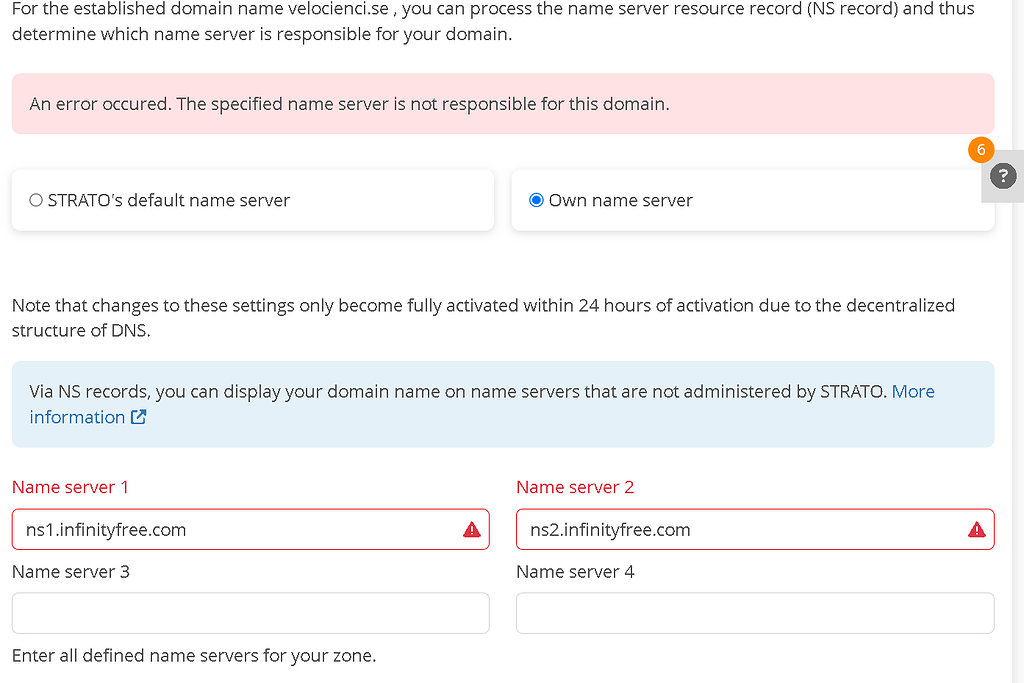The width and height of the screenshot is (1024, 683).
Task: Click the orange notification badge showing 6
Action: [981, 150]
